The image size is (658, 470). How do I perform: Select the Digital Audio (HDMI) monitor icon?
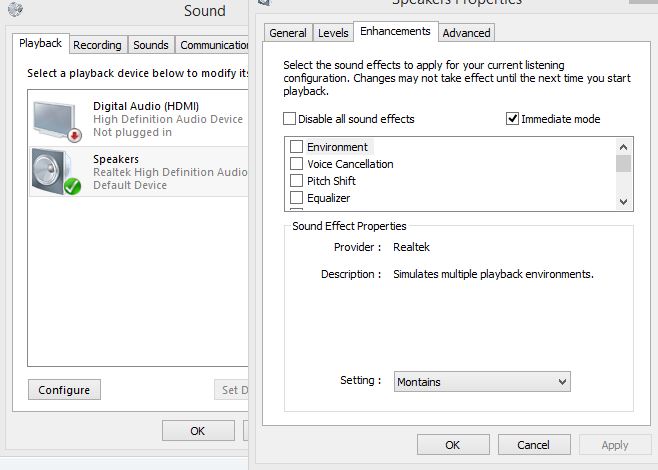coord(57,121)
